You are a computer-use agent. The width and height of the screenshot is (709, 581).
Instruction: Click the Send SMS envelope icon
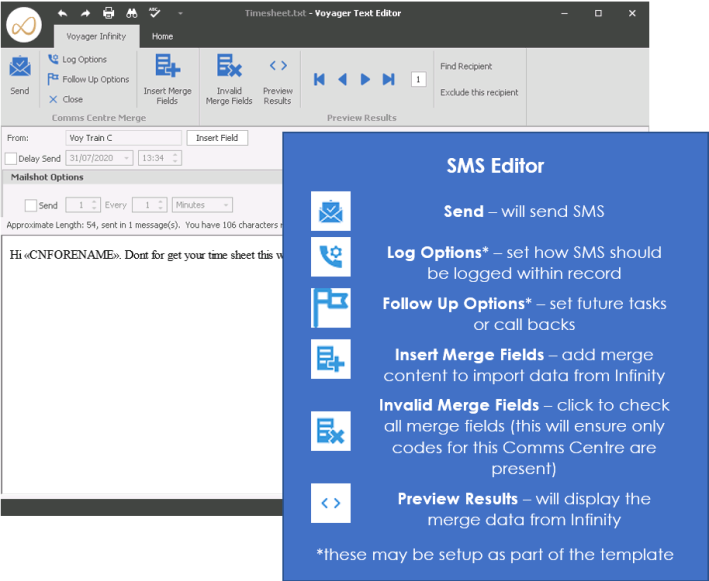click(x=19, y=69)
